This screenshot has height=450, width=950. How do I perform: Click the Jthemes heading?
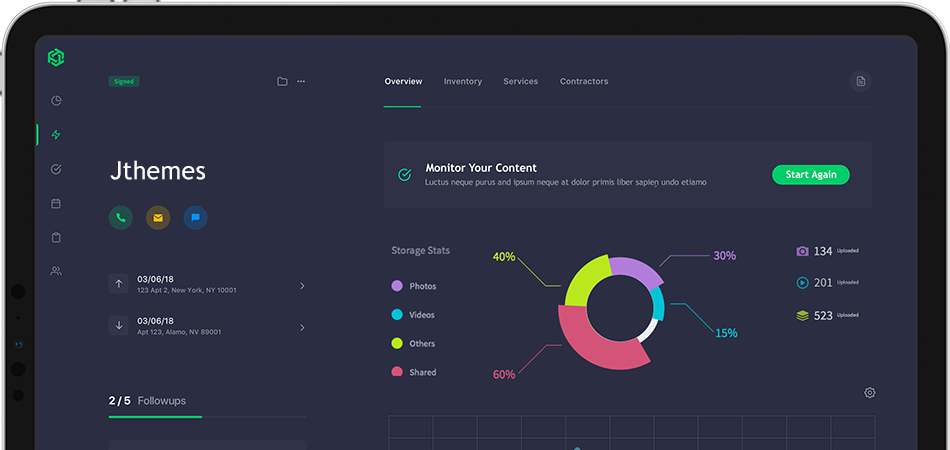[158, 171]
